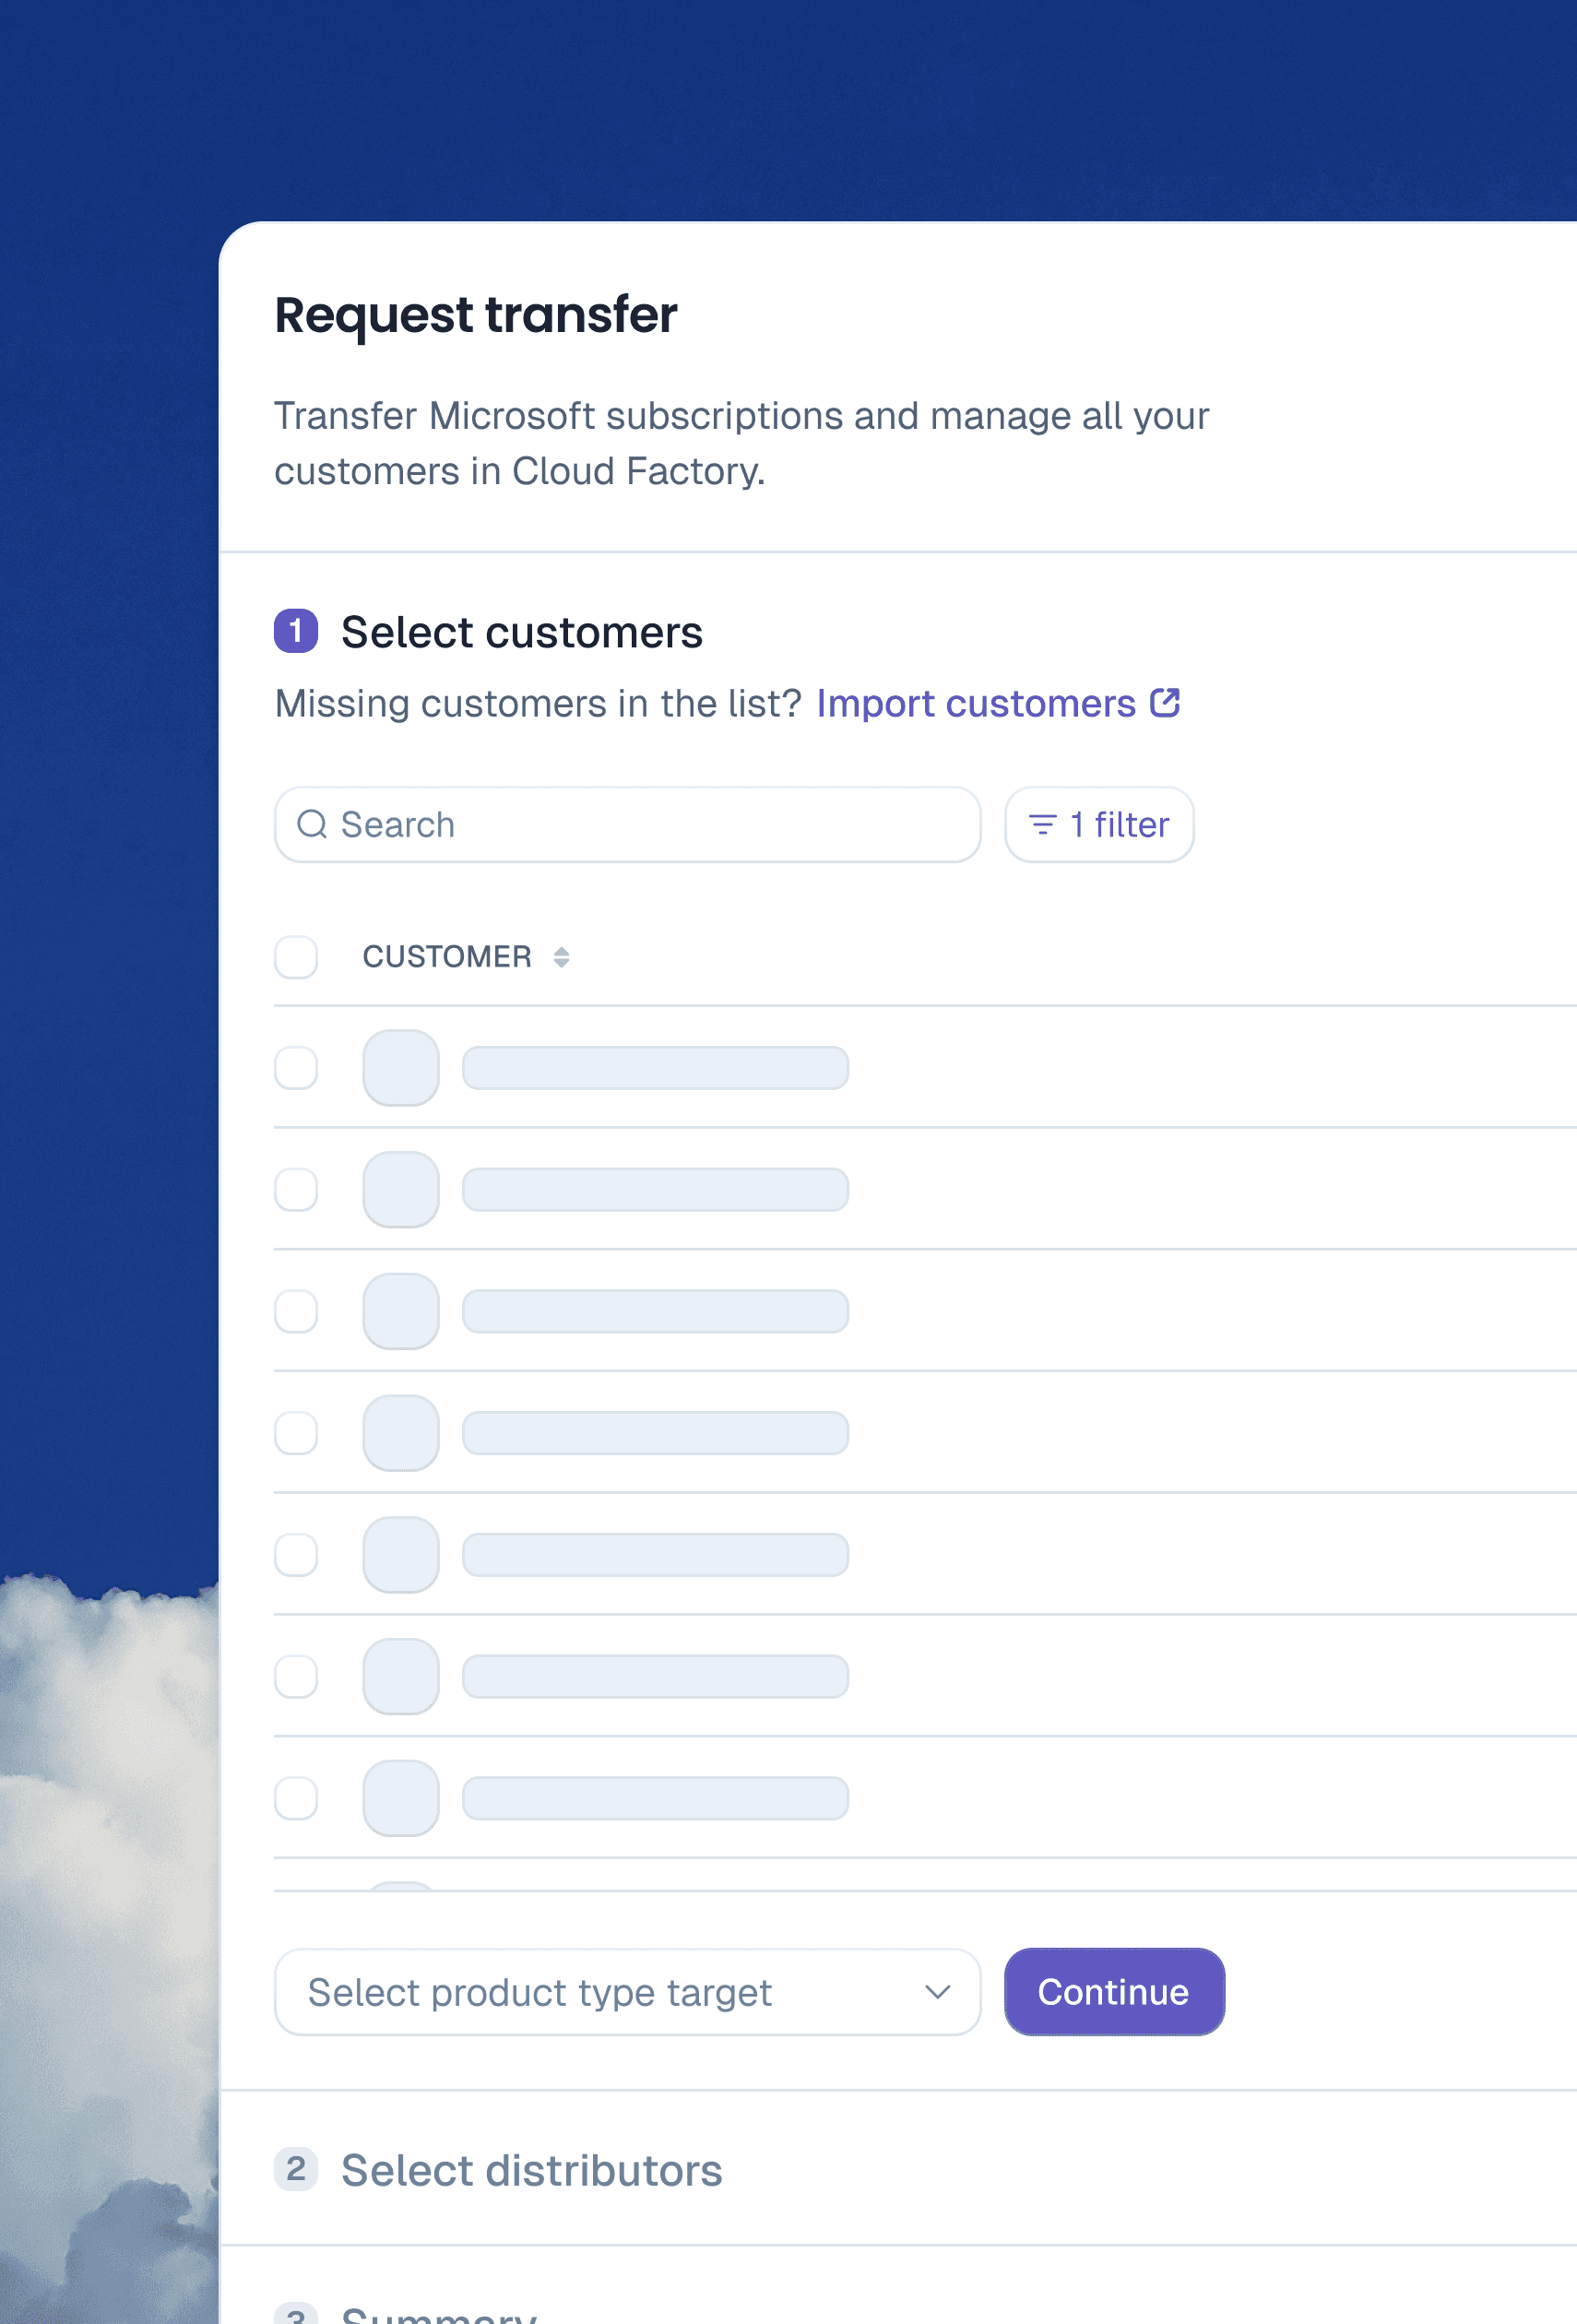Open the external link icon beside Import customers

click(1165, 703)
